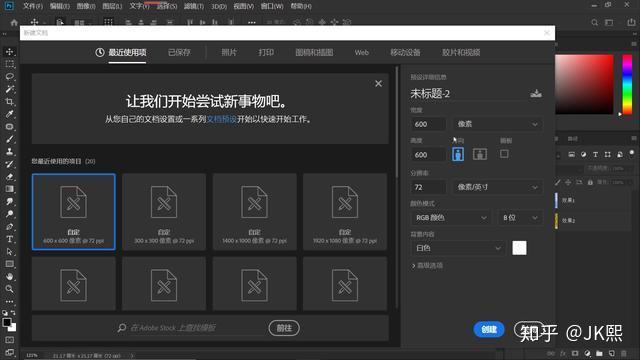The image size is (640, 360).
Task: Save document preset icon next to 未标题-2
Action: pos(536,93)
